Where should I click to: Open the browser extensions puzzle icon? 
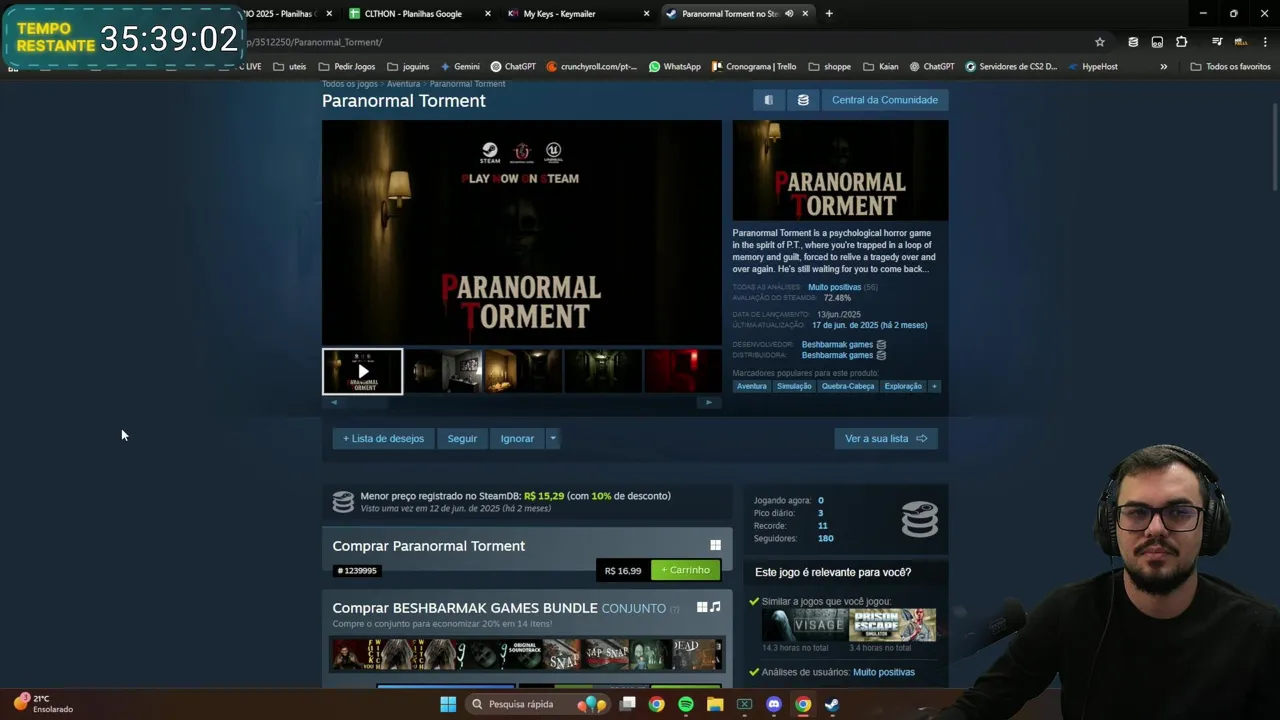[1182, 42]
